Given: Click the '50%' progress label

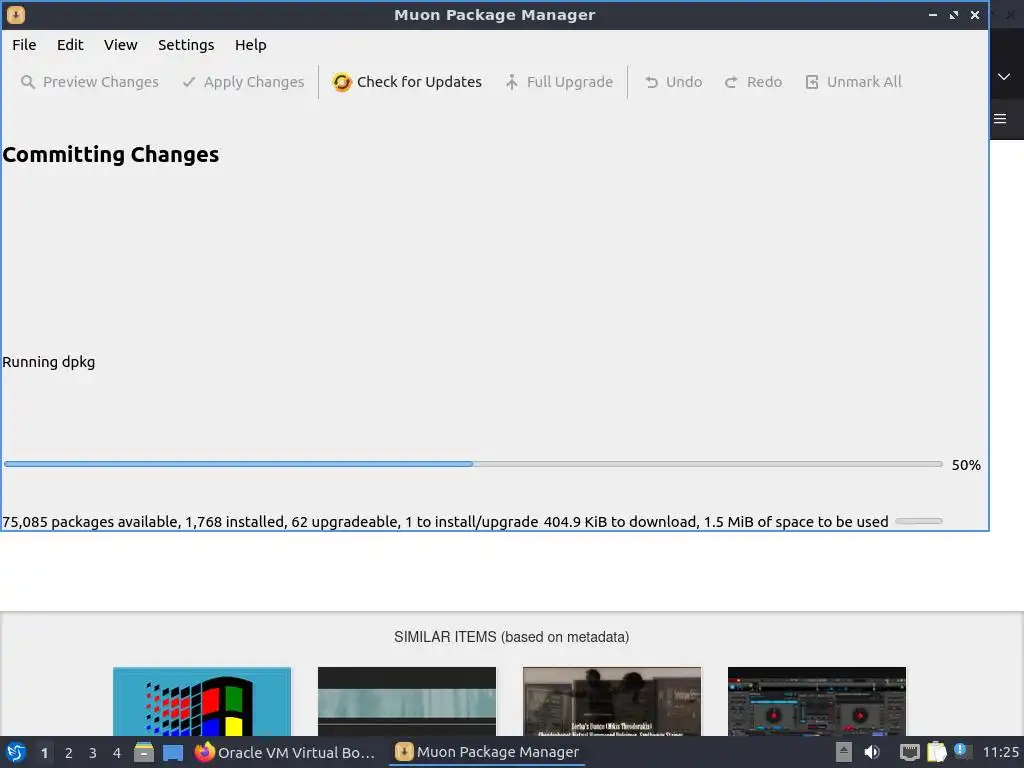Looking at the screenshot, I should tap(966, 465).
